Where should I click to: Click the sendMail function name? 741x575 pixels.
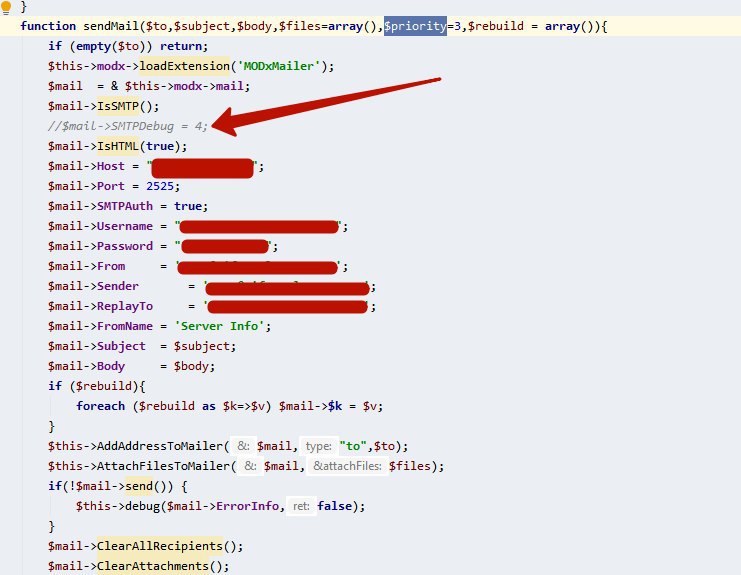click(111, 26)
